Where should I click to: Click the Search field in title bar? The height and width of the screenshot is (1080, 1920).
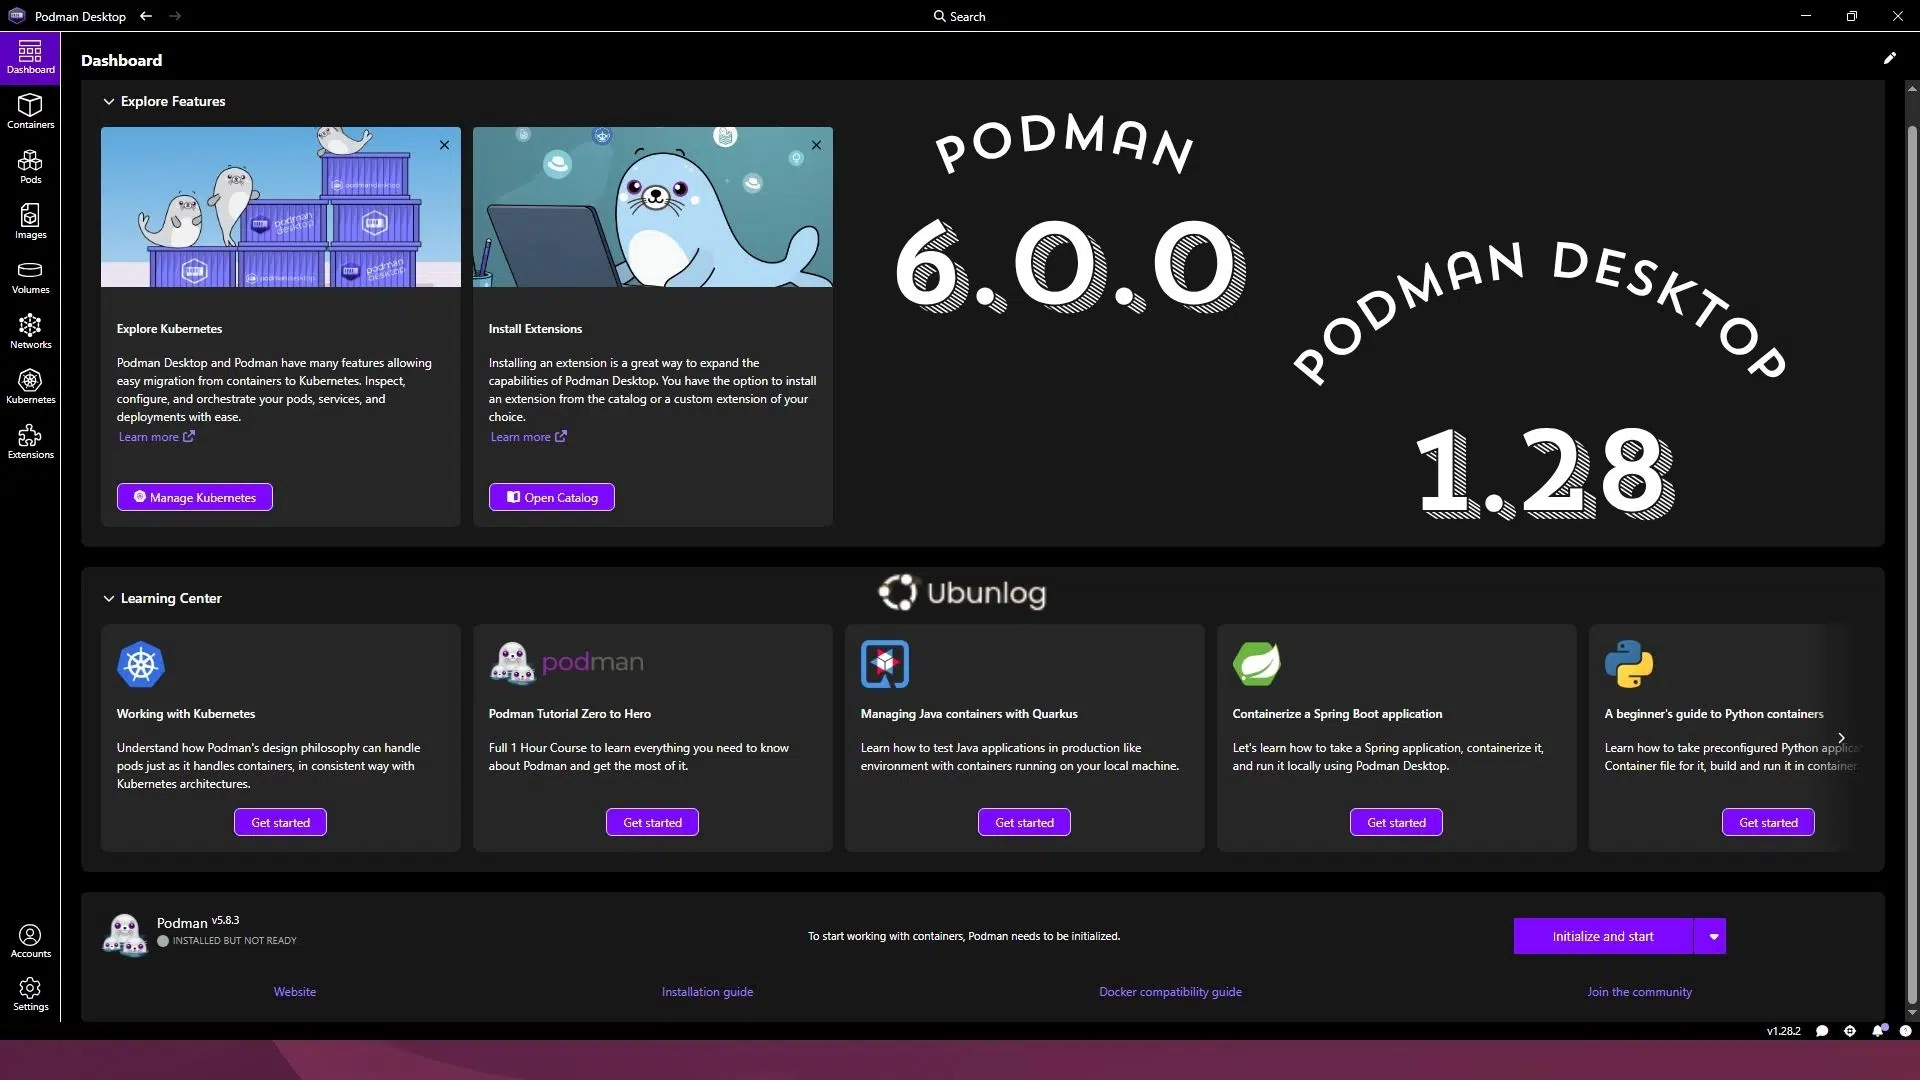coord(960,16)
